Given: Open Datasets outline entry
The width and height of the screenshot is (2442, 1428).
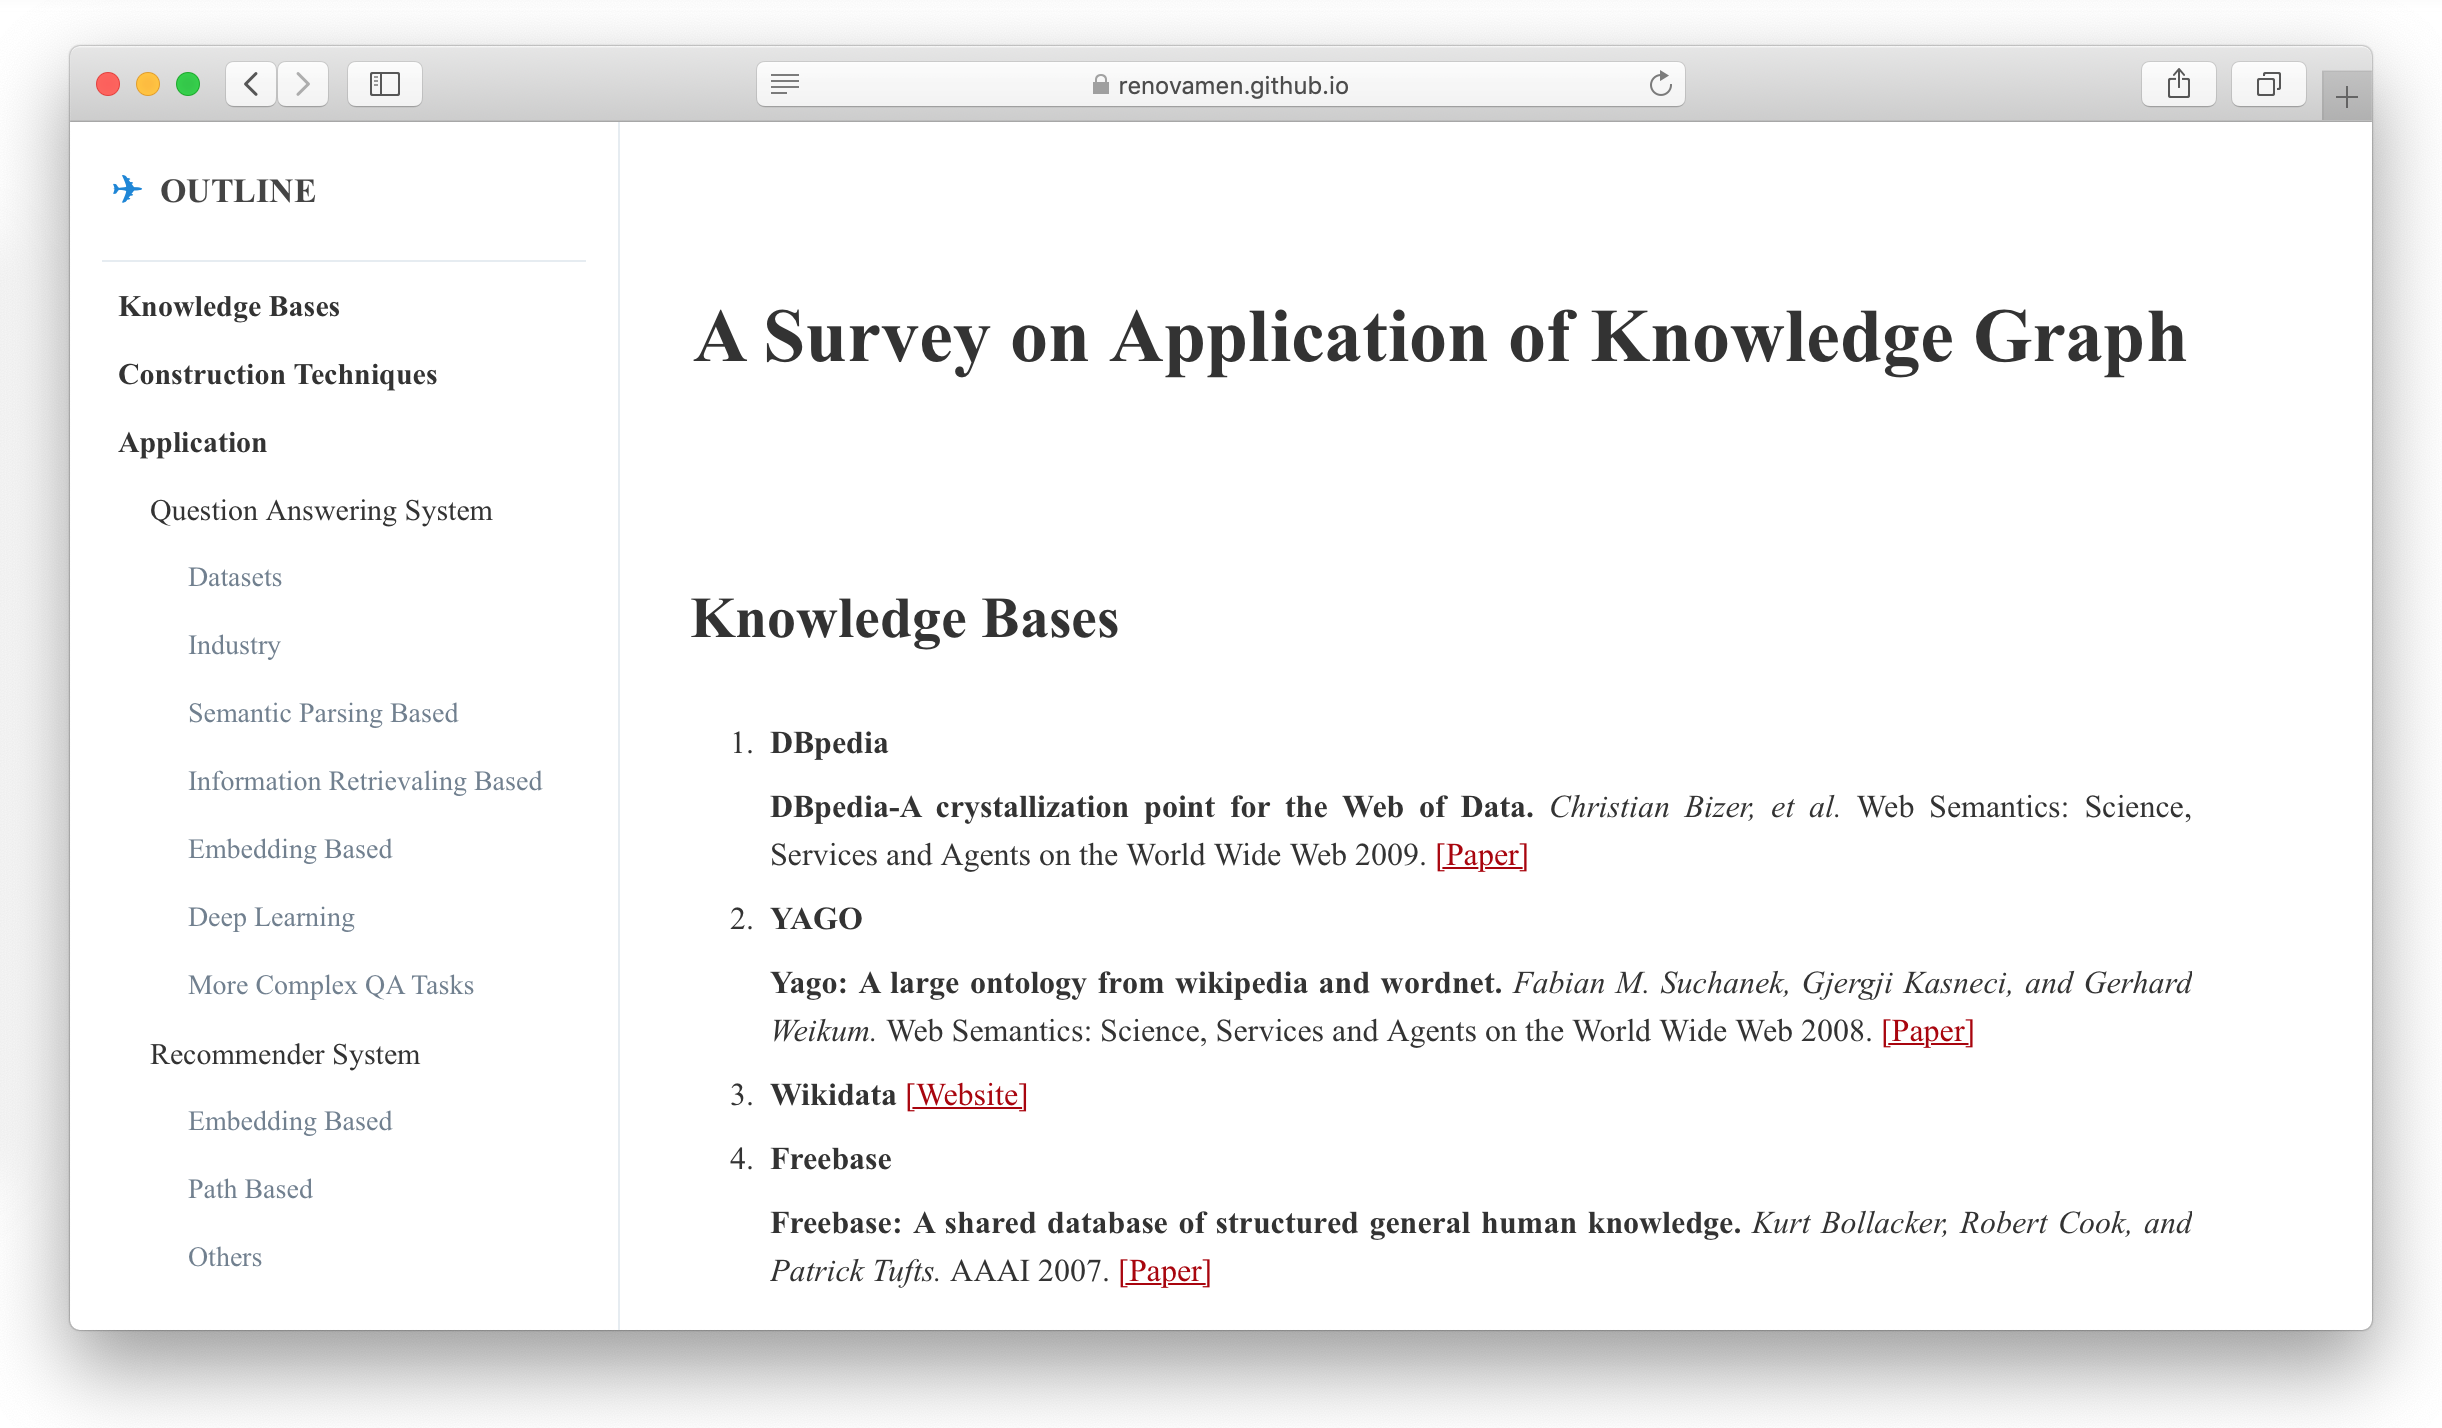Looking at the screenshot, I should coord(235,577).
